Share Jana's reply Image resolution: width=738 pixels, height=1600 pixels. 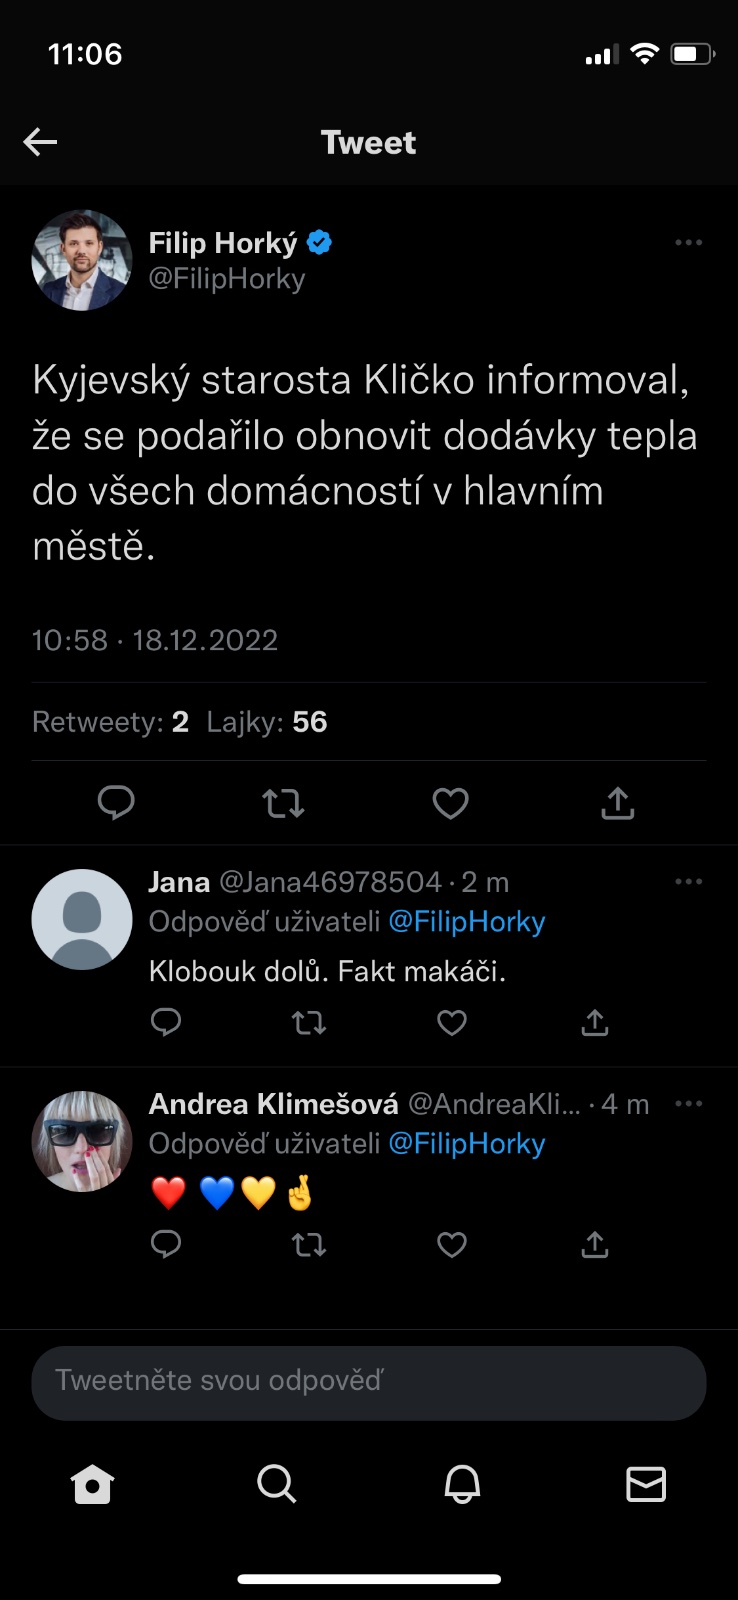595,1022
